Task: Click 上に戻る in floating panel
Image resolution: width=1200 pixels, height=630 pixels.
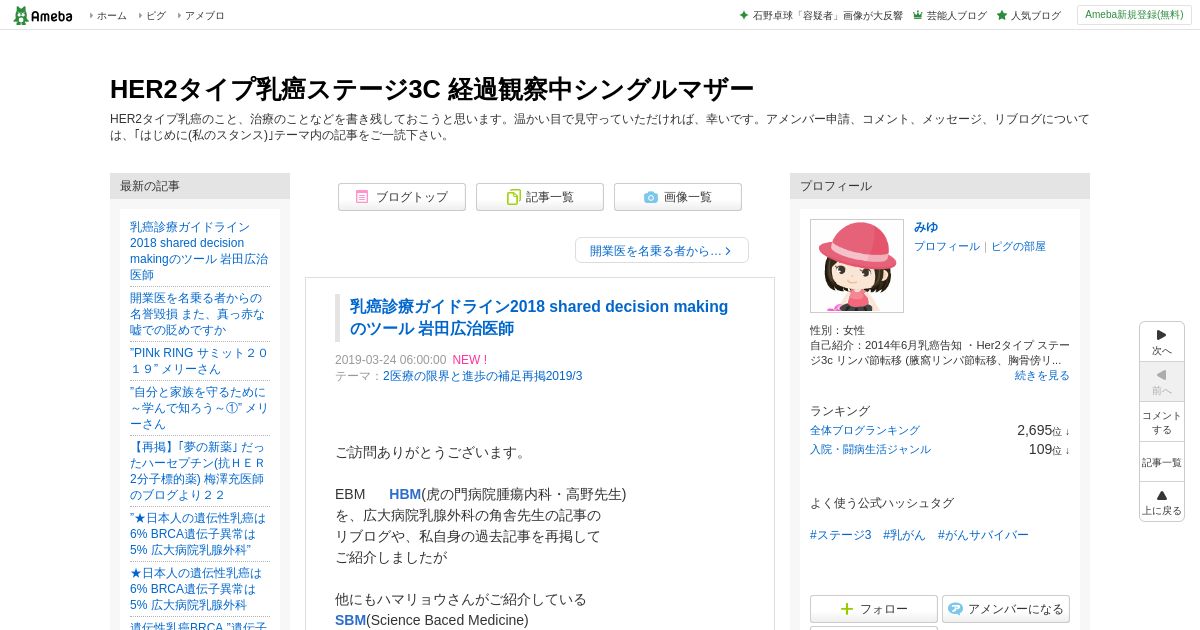Action: [x=1162, y=502]
